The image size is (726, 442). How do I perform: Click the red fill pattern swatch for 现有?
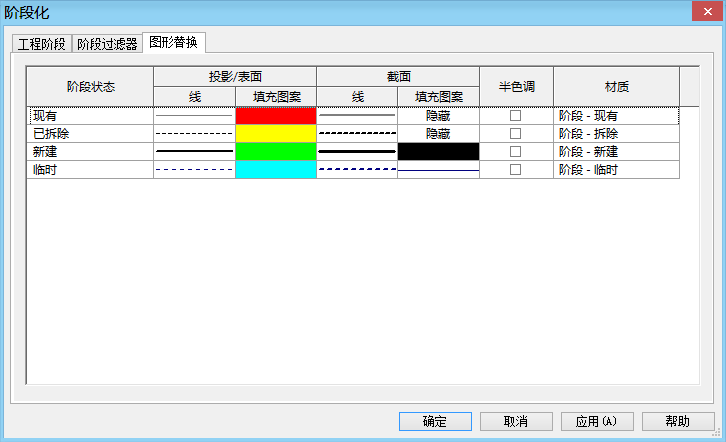276,115
